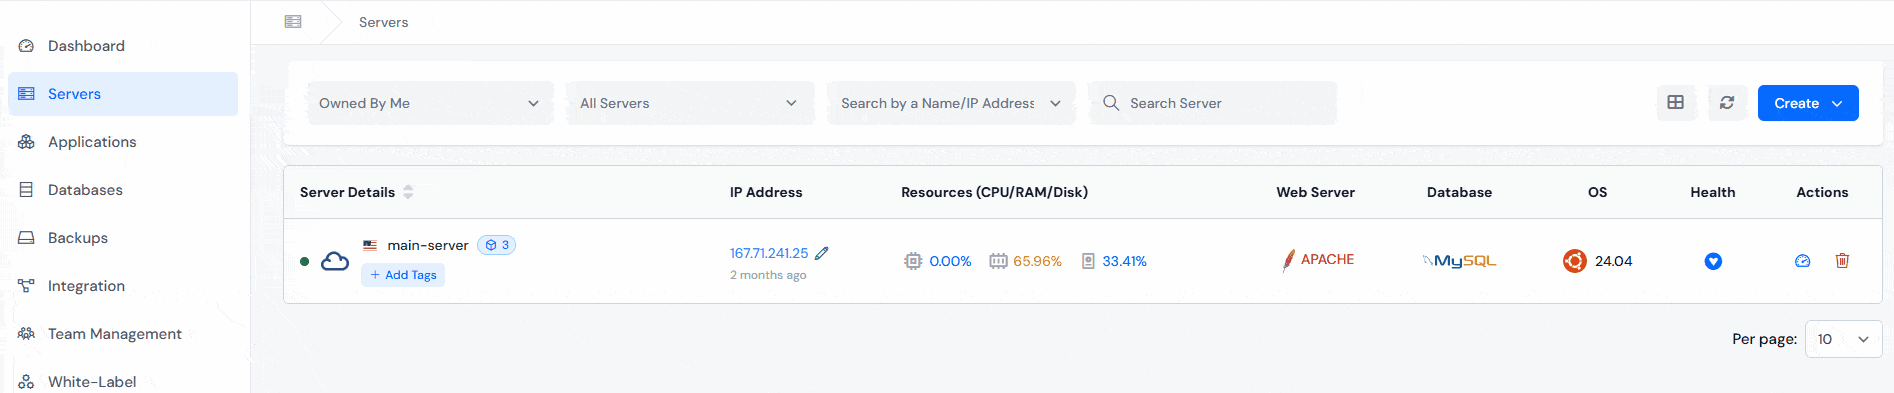1894x393 pixels.
Task: Open main-server manage dashboard action icon
Action: click(1803, 261)
